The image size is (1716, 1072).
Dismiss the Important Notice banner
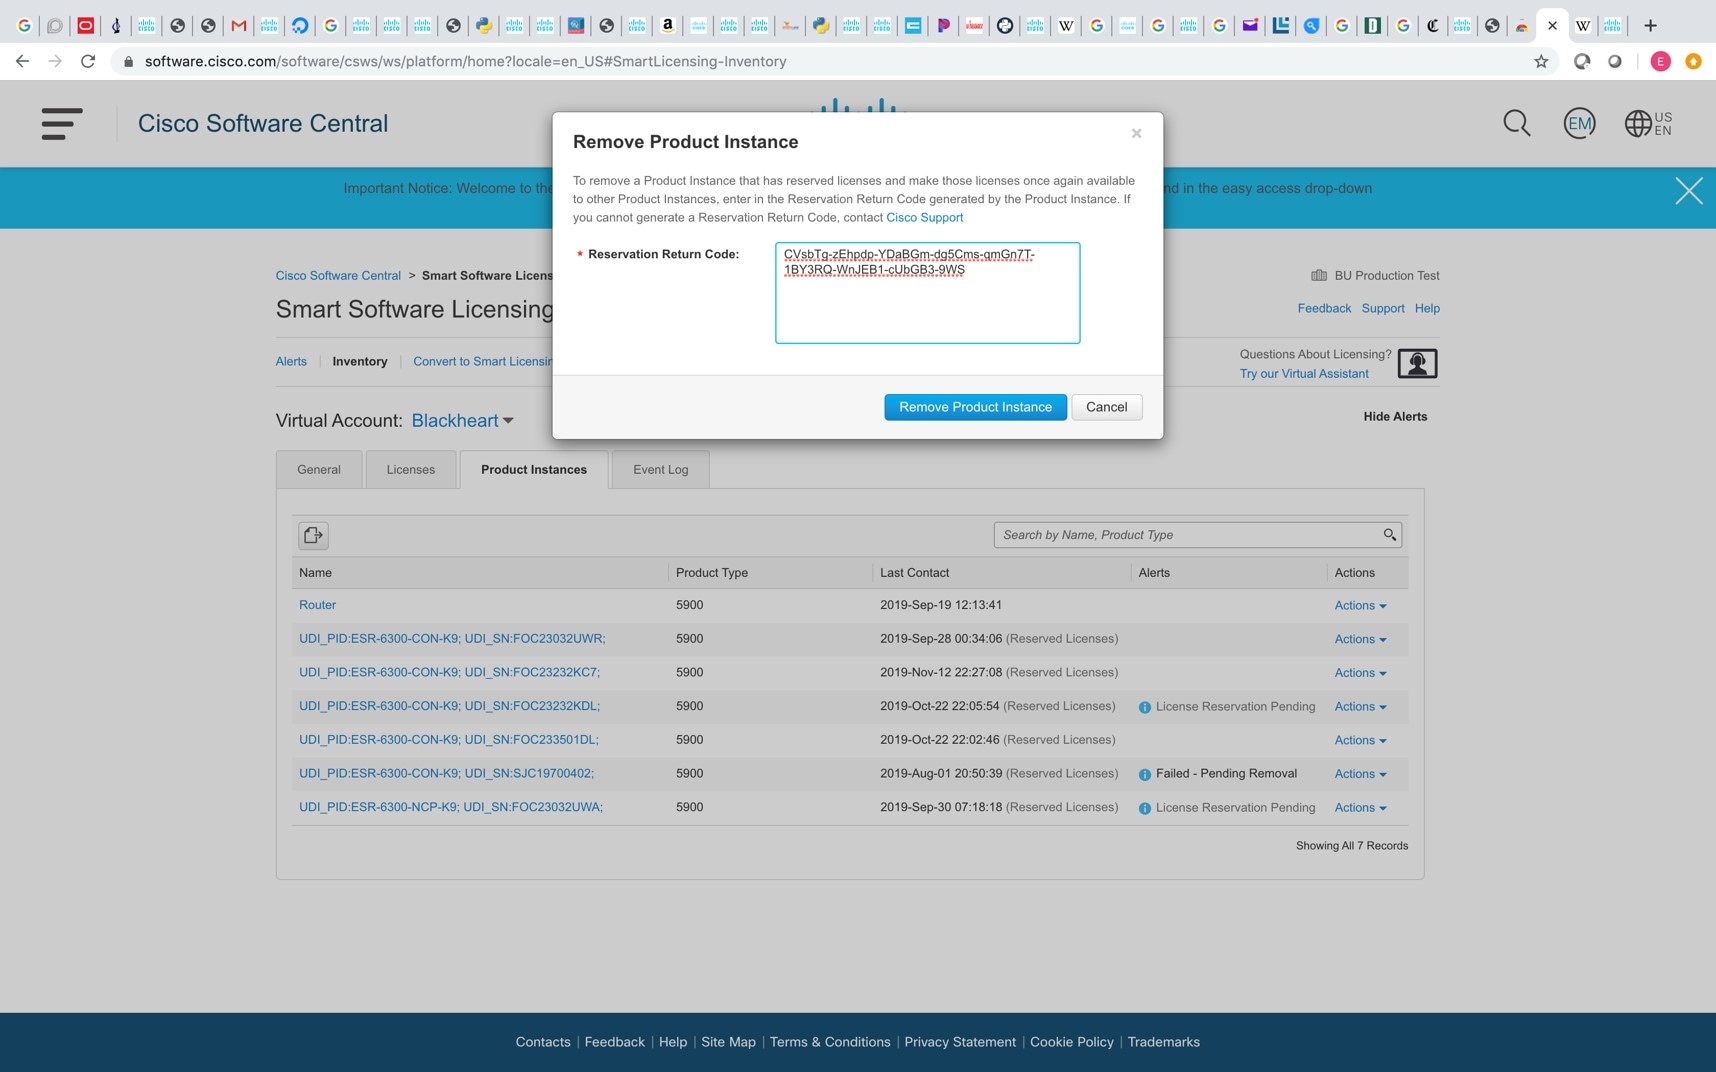(1688, 191)
